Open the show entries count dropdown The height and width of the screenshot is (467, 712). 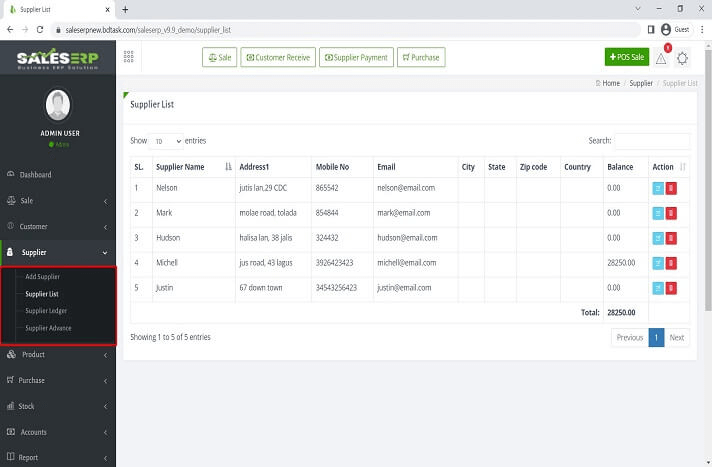166,142
